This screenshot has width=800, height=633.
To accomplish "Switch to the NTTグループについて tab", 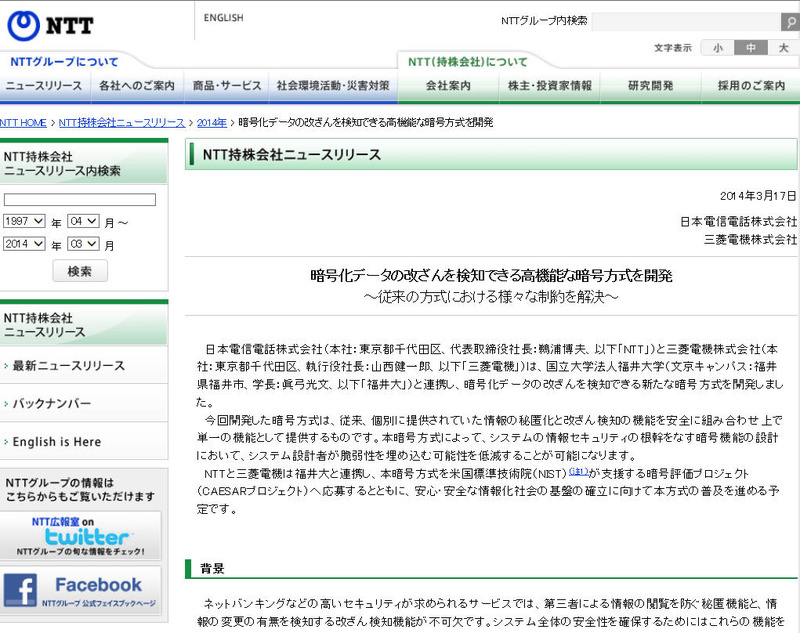I will (64, 62).
